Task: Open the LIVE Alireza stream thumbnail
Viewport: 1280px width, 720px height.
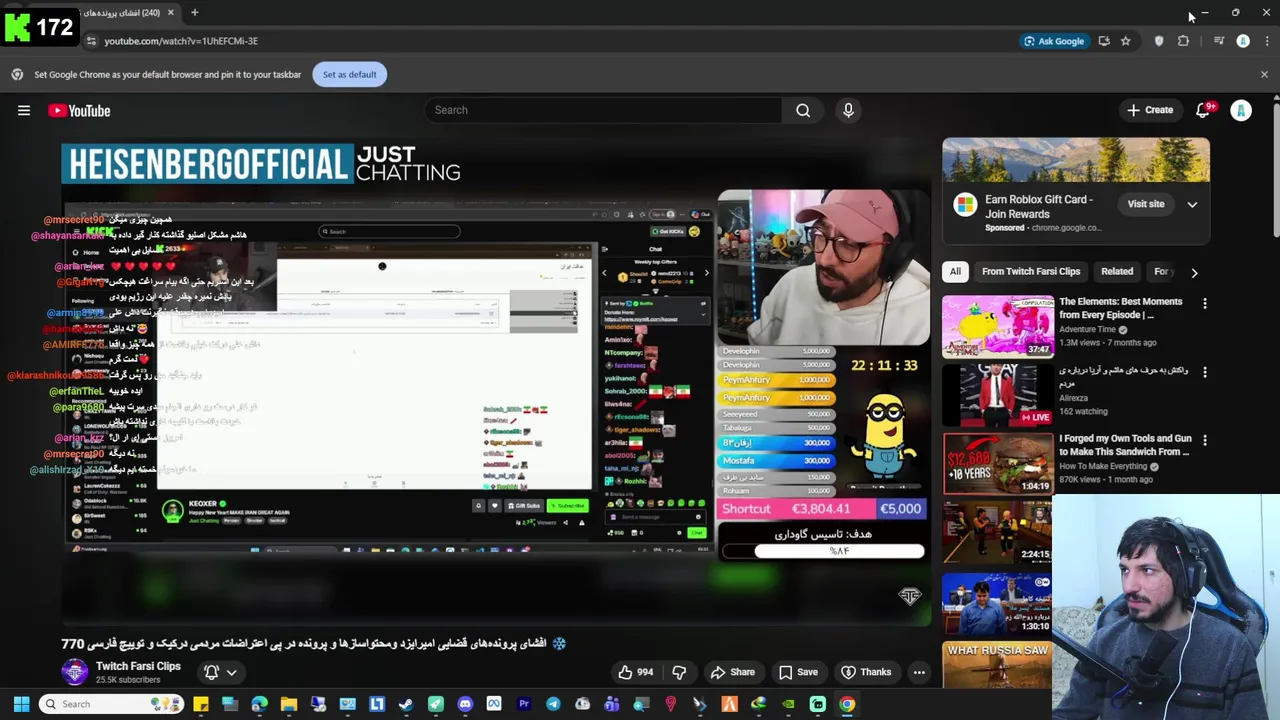Action: [998, 394]
